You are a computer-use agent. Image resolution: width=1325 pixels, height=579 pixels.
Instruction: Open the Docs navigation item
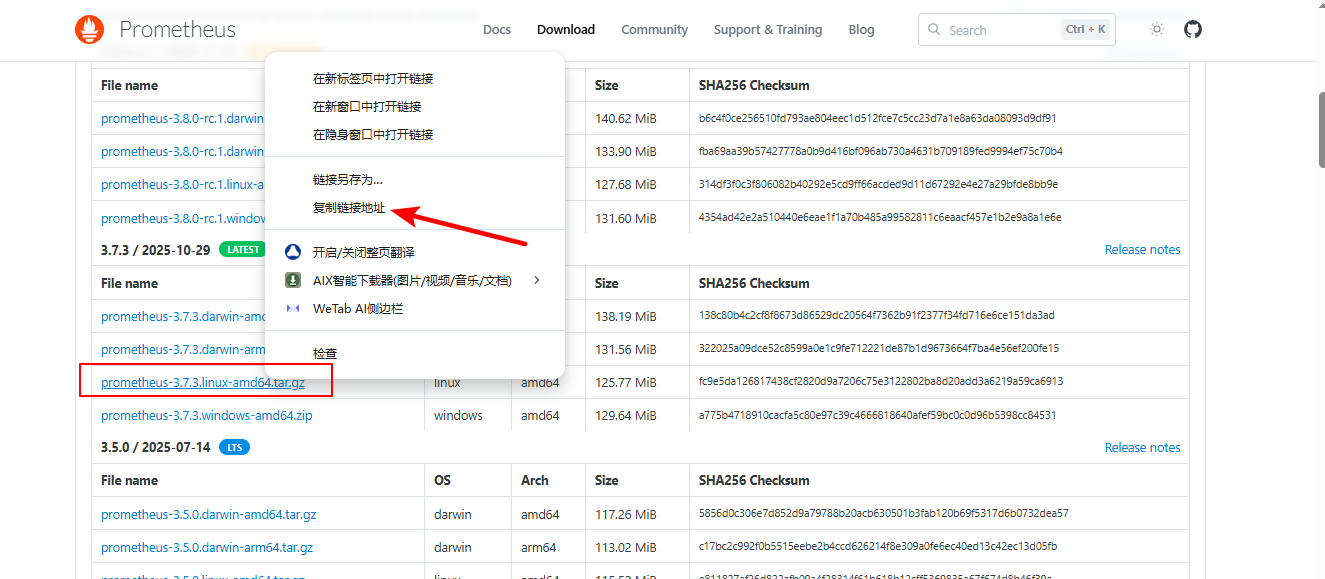tap(497, 30)
